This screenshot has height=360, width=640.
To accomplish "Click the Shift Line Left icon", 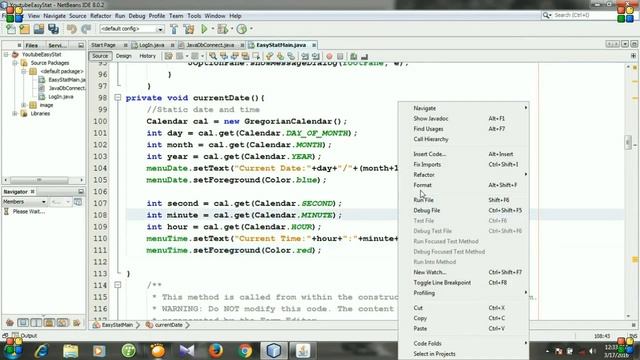I will click(x=305, y=56).
